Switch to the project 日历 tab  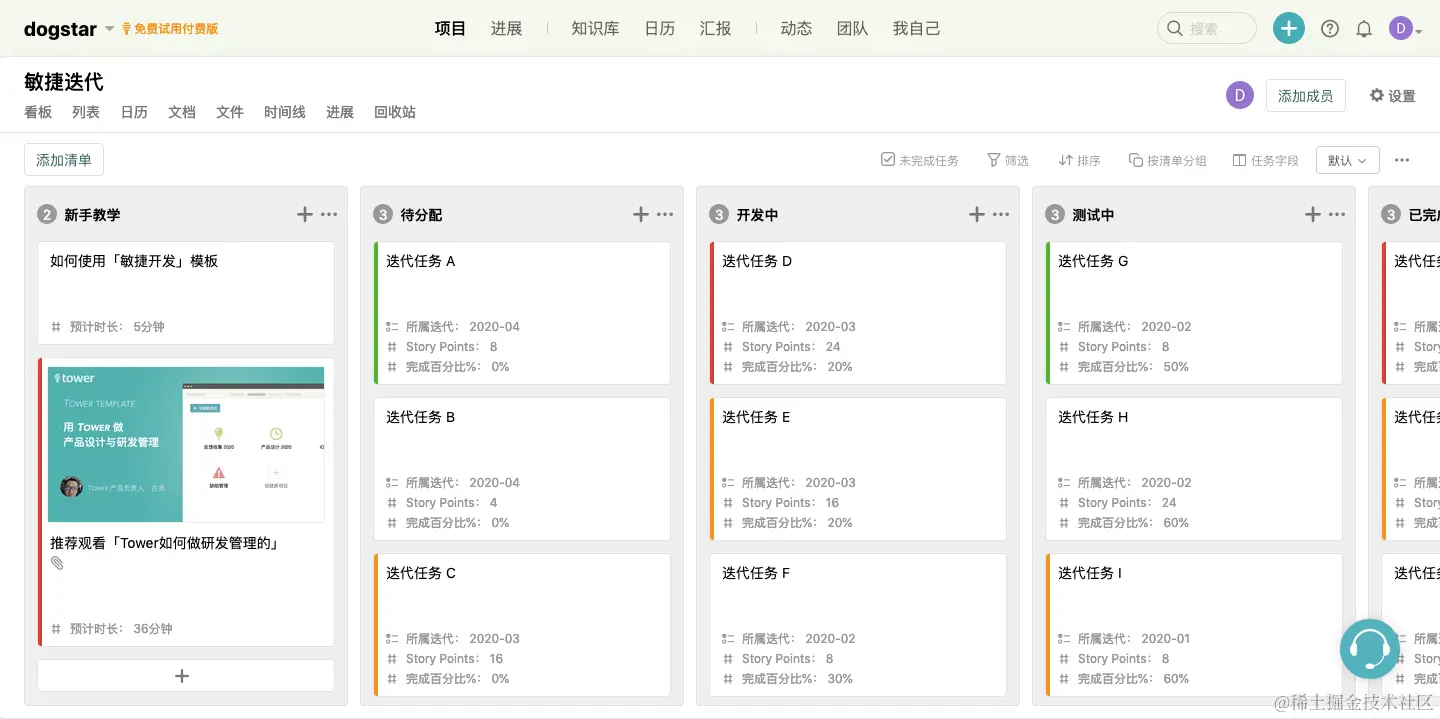tap(134, 112)
